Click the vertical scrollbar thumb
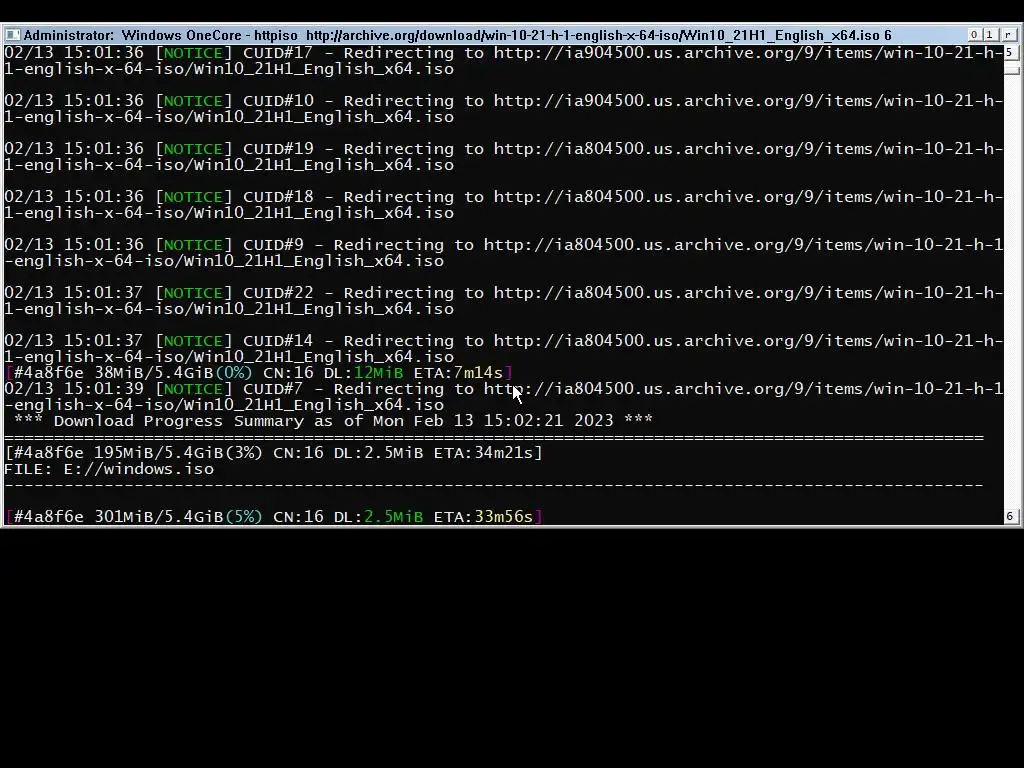This screenshot has width=1024, height=768. coord(1011,69)
